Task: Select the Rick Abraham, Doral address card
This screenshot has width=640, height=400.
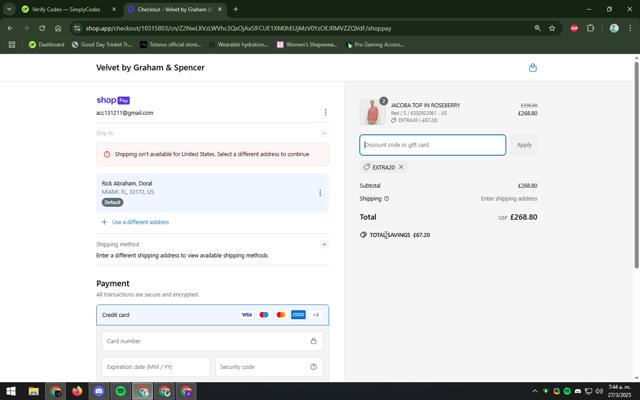Action: (212, 193)
